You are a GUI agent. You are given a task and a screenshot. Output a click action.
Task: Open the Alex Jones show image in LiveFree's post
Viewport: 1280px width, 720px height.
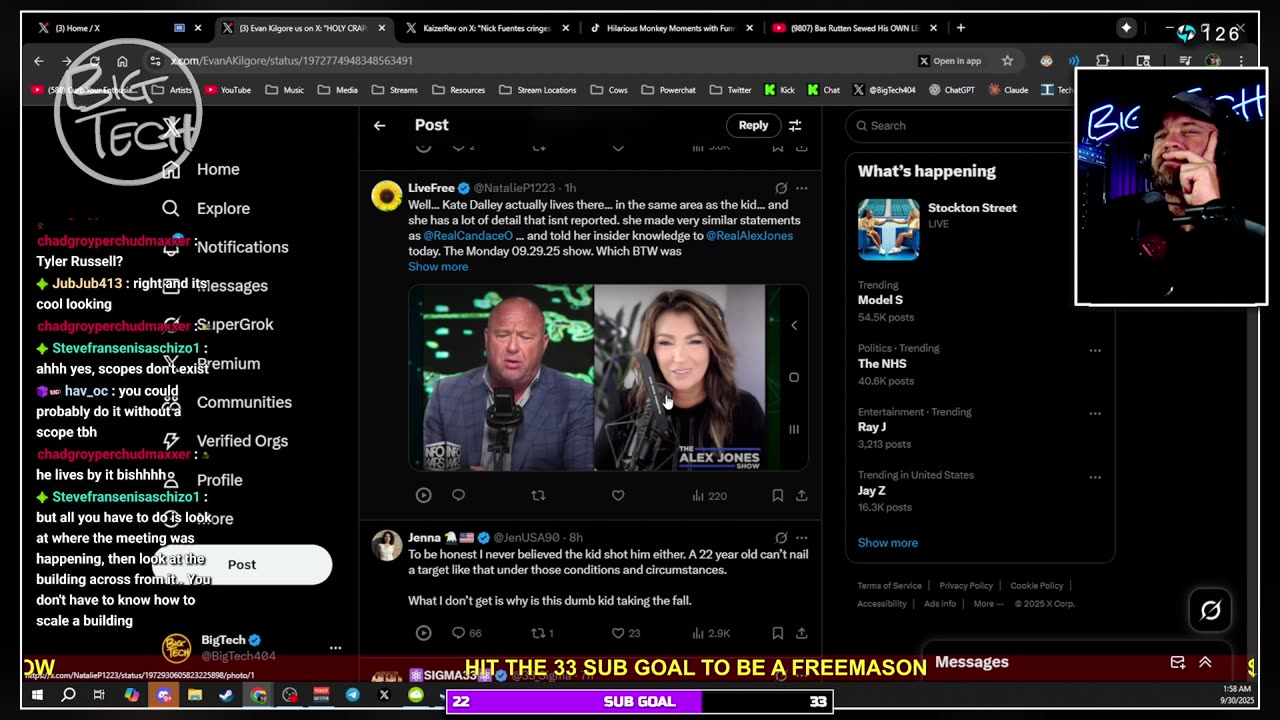(608, 378)
